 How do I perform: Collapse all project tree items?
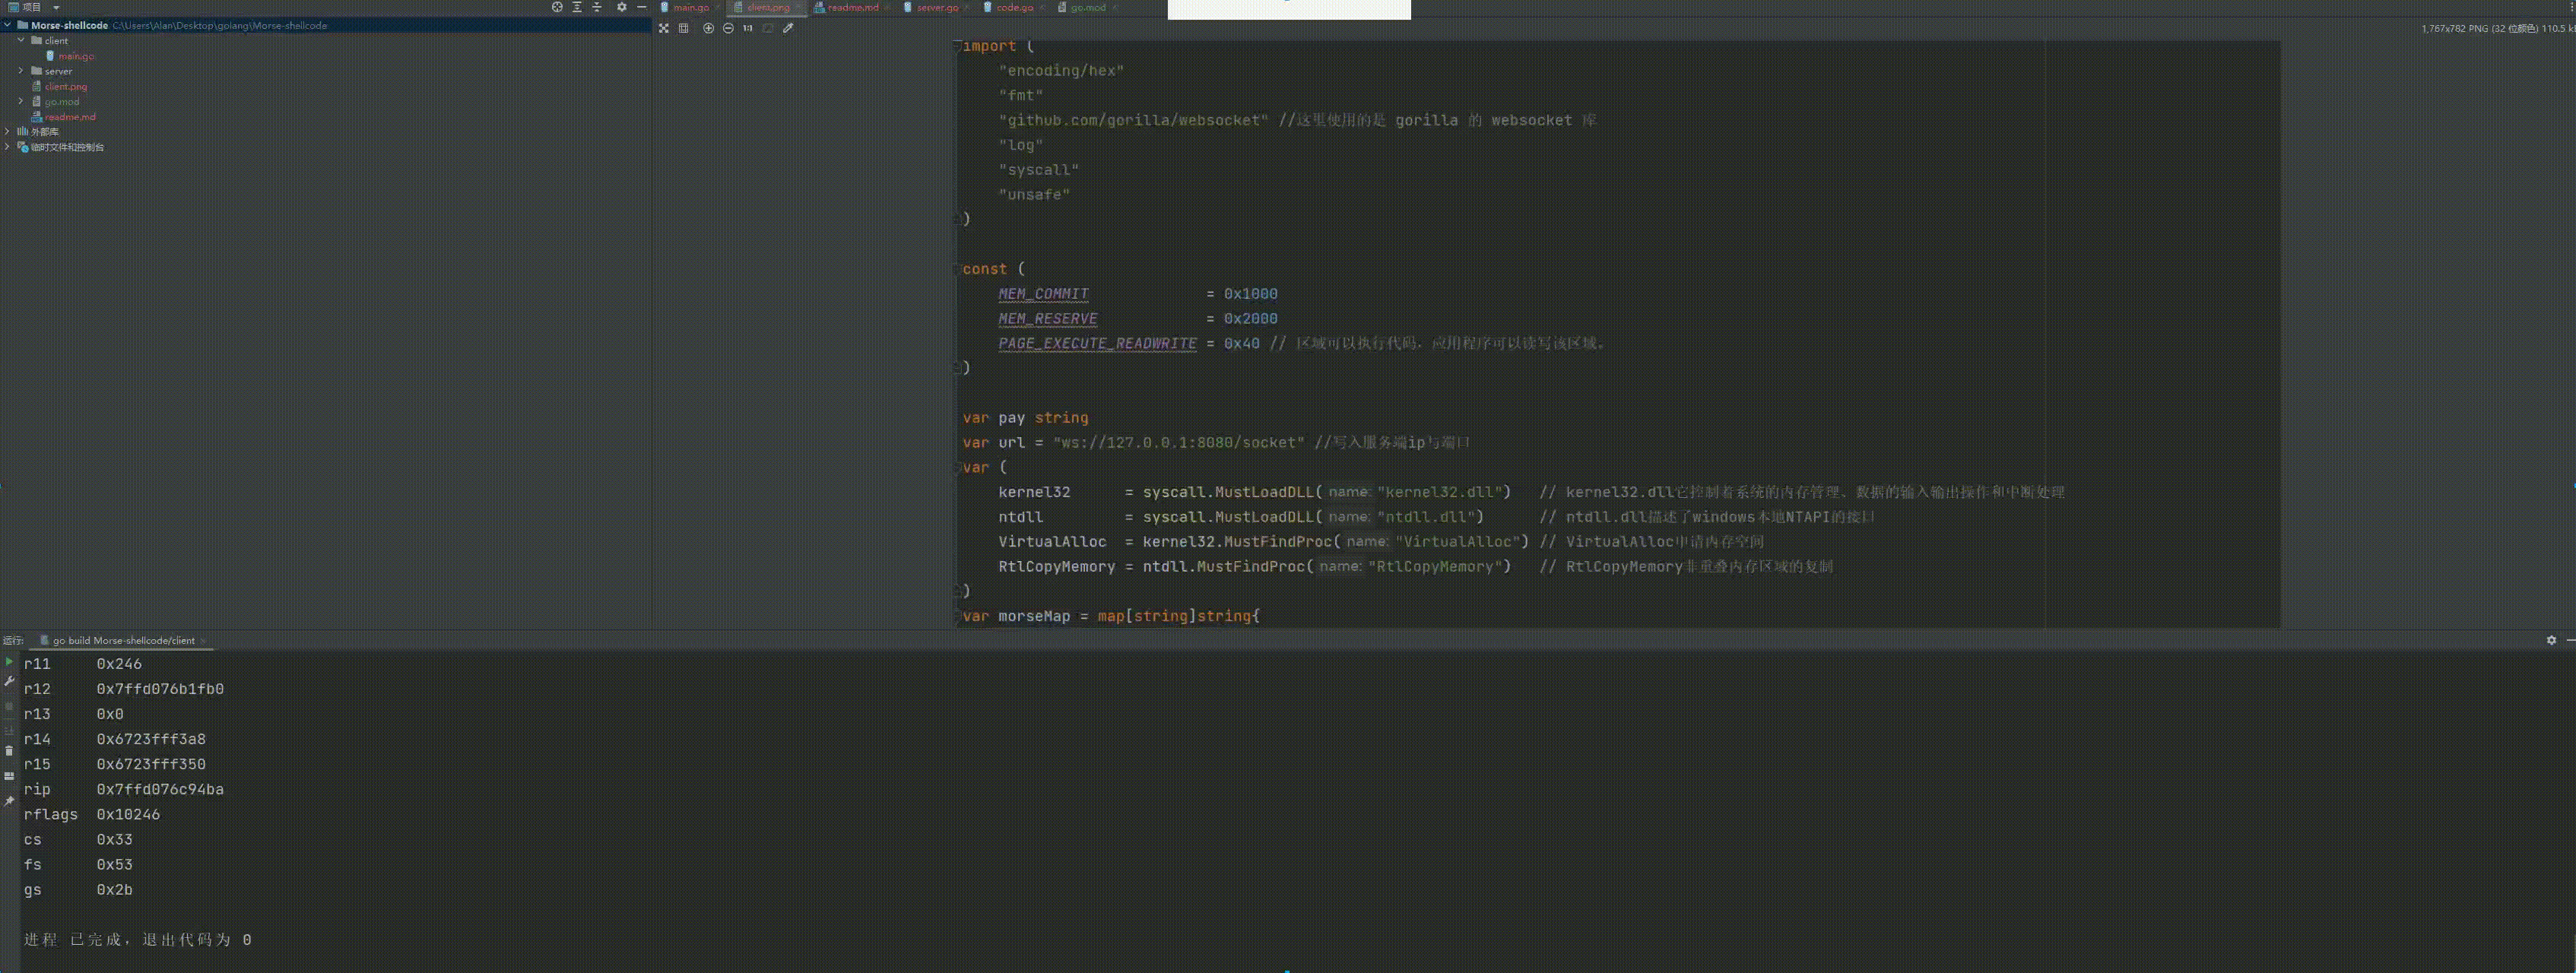[x=597, y=7]
